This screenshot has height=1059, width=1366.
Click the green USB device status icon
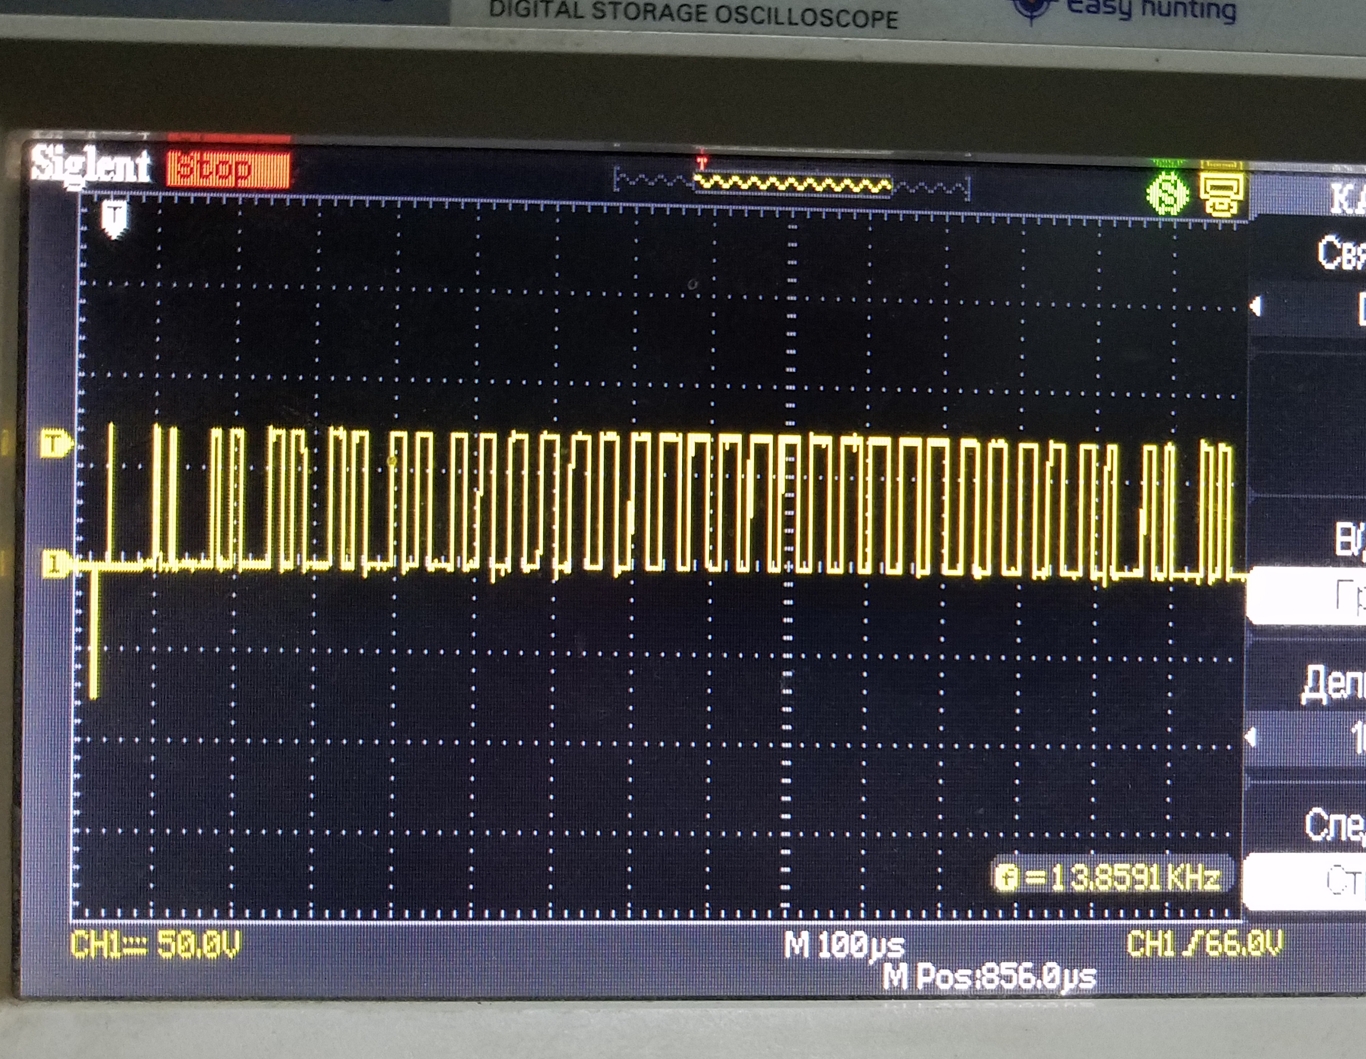pyautogui.click(x=1166, y=192)
